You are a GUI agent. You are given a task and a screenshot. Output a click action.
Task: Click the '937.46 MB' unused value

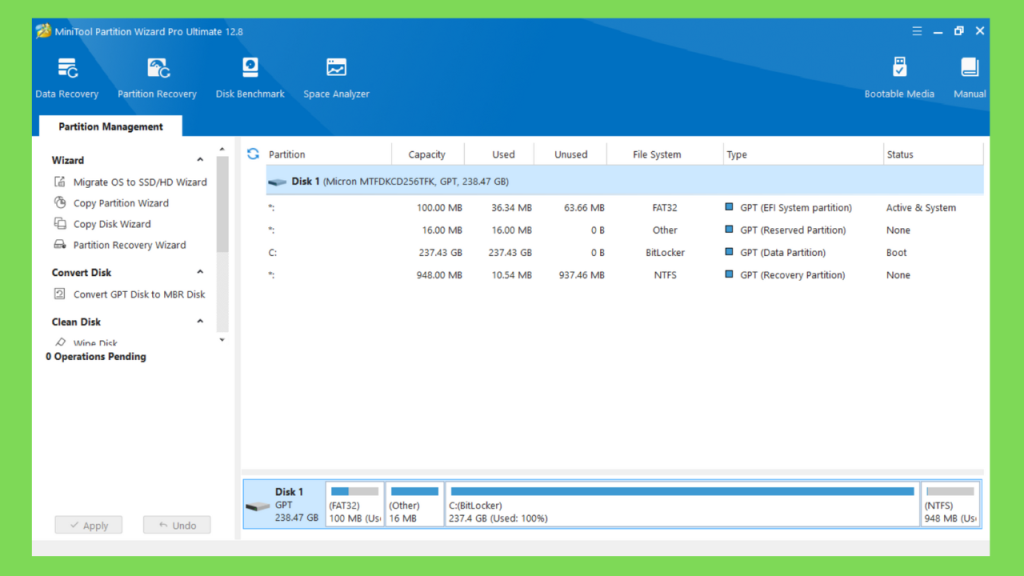point(581,275)
